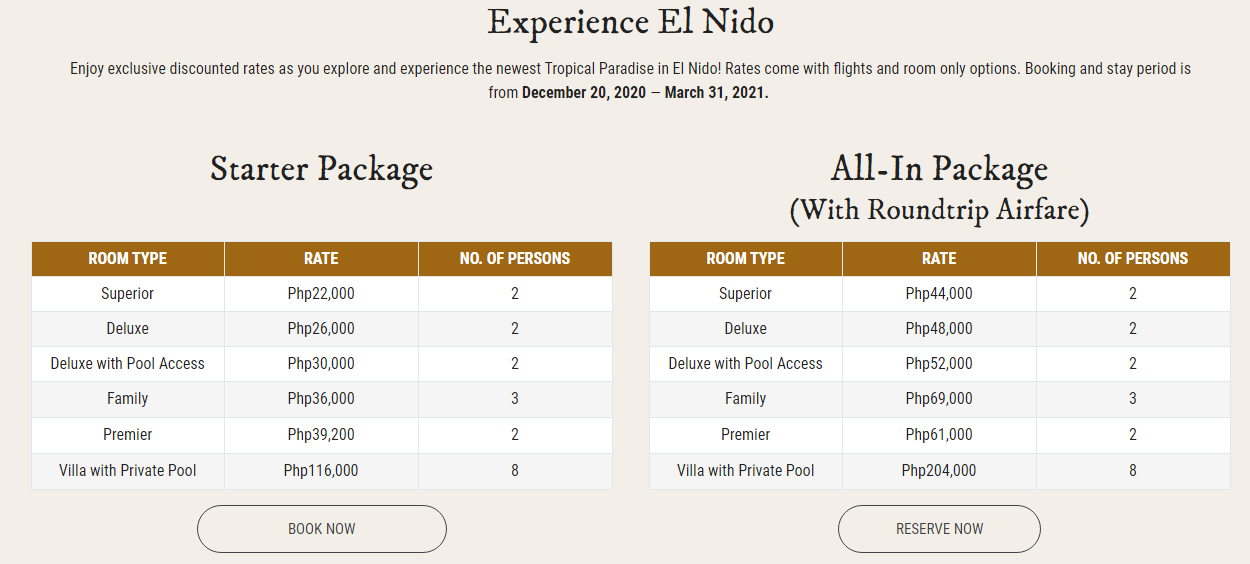Viewport: 1250px width, 564px height.
Task: Select Family room in All-In Package
Action: click(x=745, y=399)
